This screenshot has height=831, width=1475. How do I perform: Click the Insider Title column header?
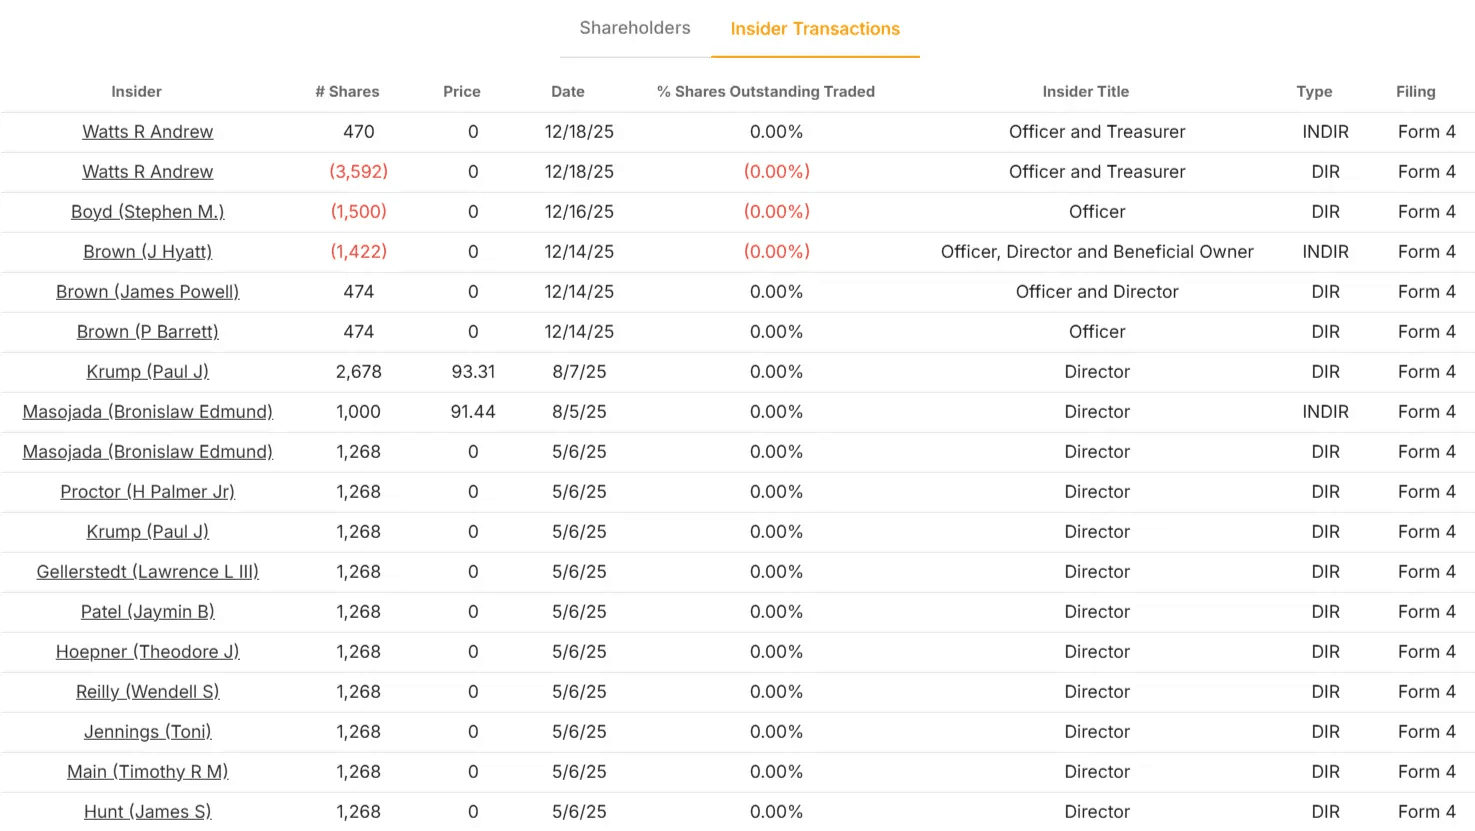[x=1085, y=91]
